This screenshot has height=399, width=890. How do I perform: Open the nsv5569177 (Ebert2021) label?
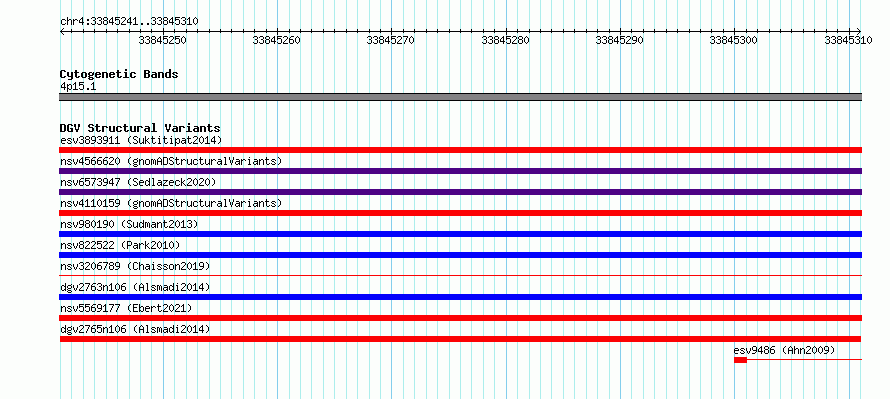[x=126, y=308]
